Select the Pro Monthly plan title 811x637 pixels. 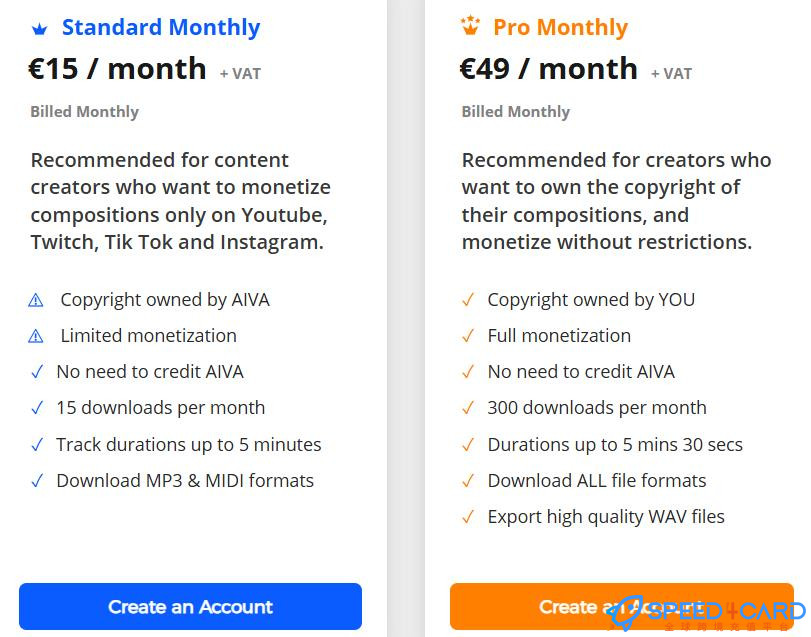click(560, 28)
